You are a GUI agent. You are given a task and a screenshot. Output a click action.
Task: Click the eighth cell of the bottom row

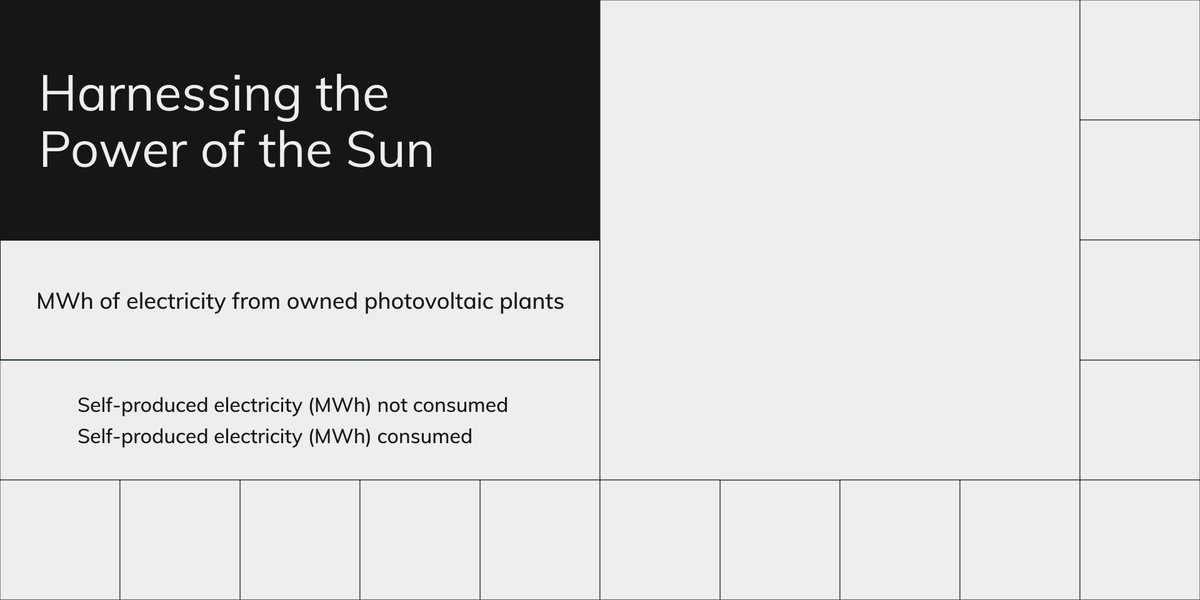tap(900, 540)
